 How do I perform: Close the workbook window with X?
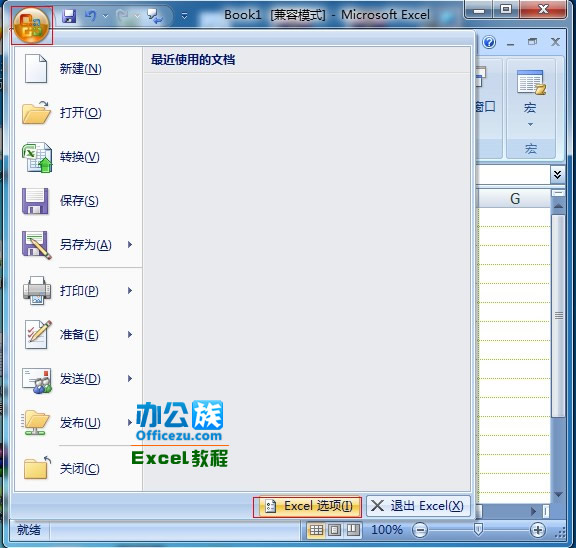click(555, 42)
